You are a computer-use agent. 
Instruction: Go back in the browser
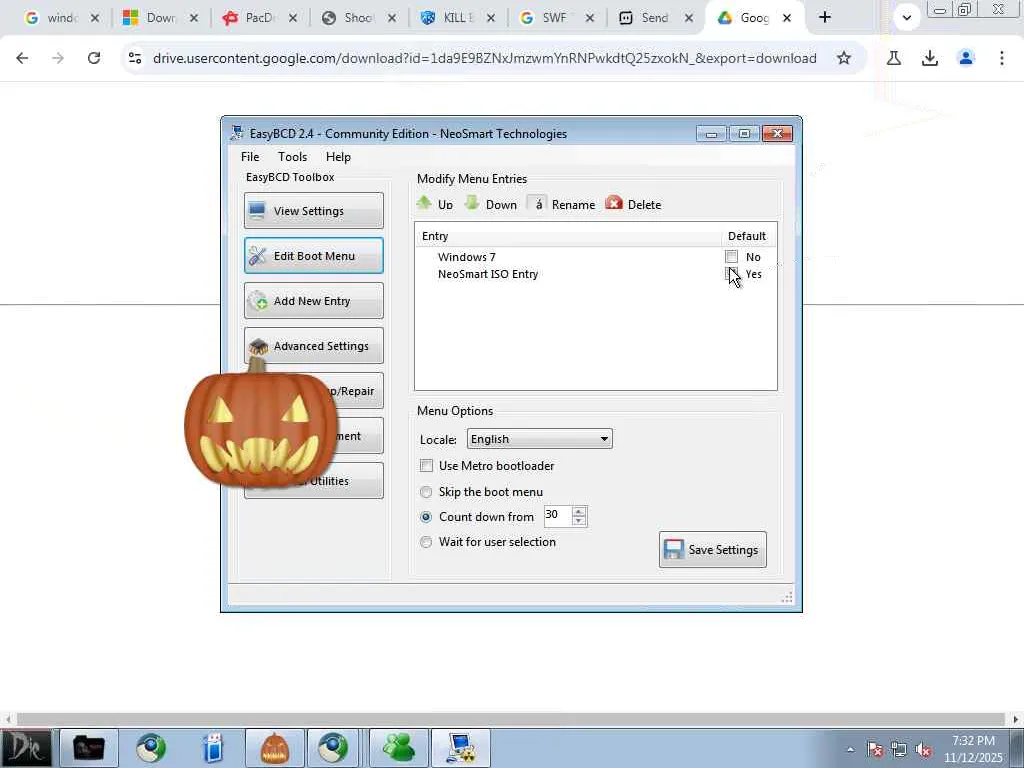coord(22,58)
